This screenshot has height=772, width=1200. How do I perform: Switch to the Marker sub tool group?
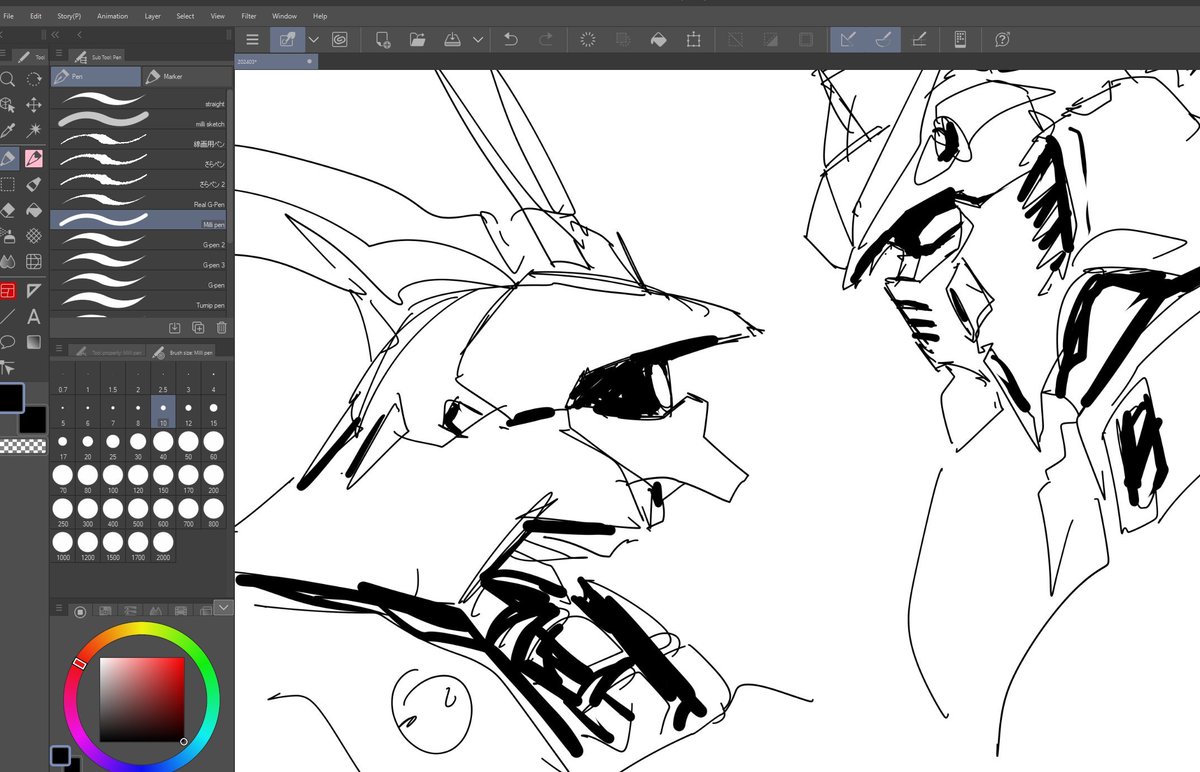tap(186, 77)
